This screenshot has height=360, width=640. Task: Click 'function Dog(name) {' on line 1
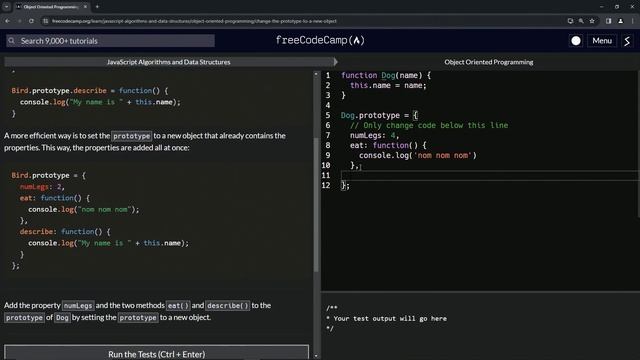(386, 75)
